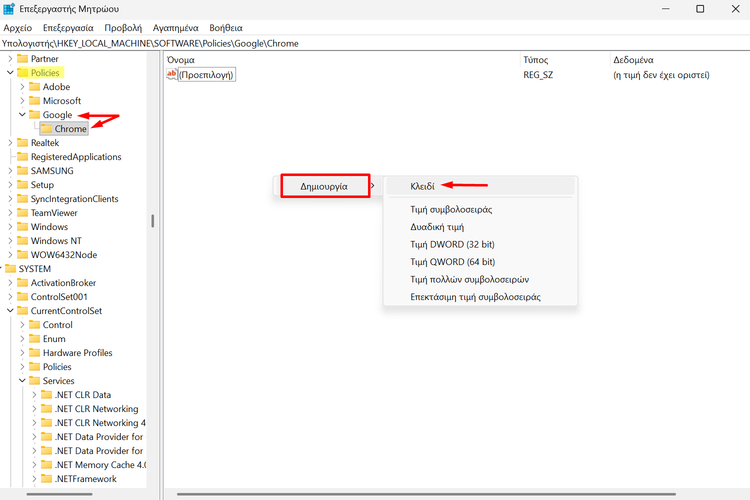This screenshot has height=500, width=750.
Task: Select the Policies key under CurrentControlSet
Action: point(57,367)
